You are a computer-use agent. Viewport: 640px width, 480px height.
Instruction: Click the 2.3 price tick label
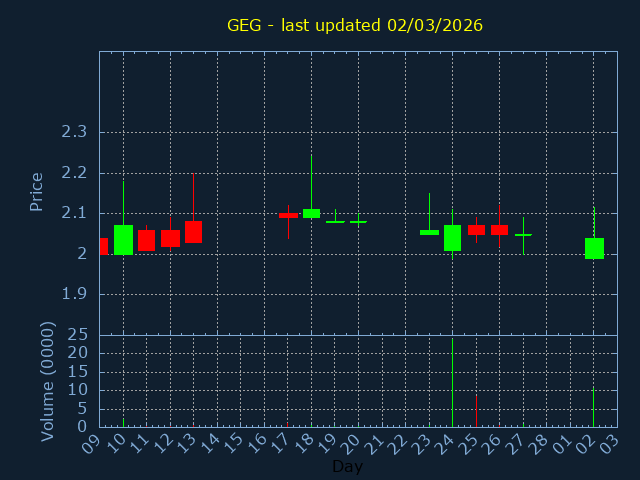tap(74, 132)
